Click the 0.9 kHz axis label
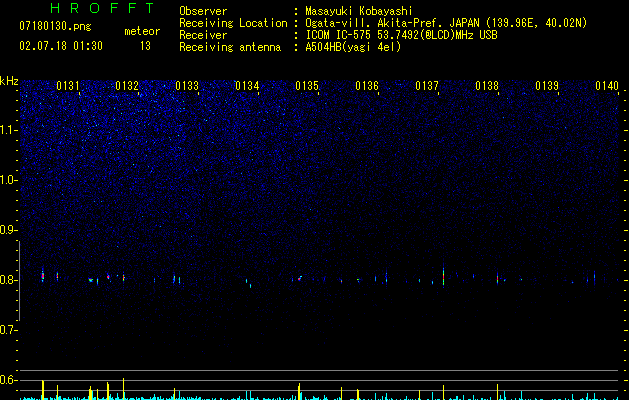 click(x=8, y=230)
